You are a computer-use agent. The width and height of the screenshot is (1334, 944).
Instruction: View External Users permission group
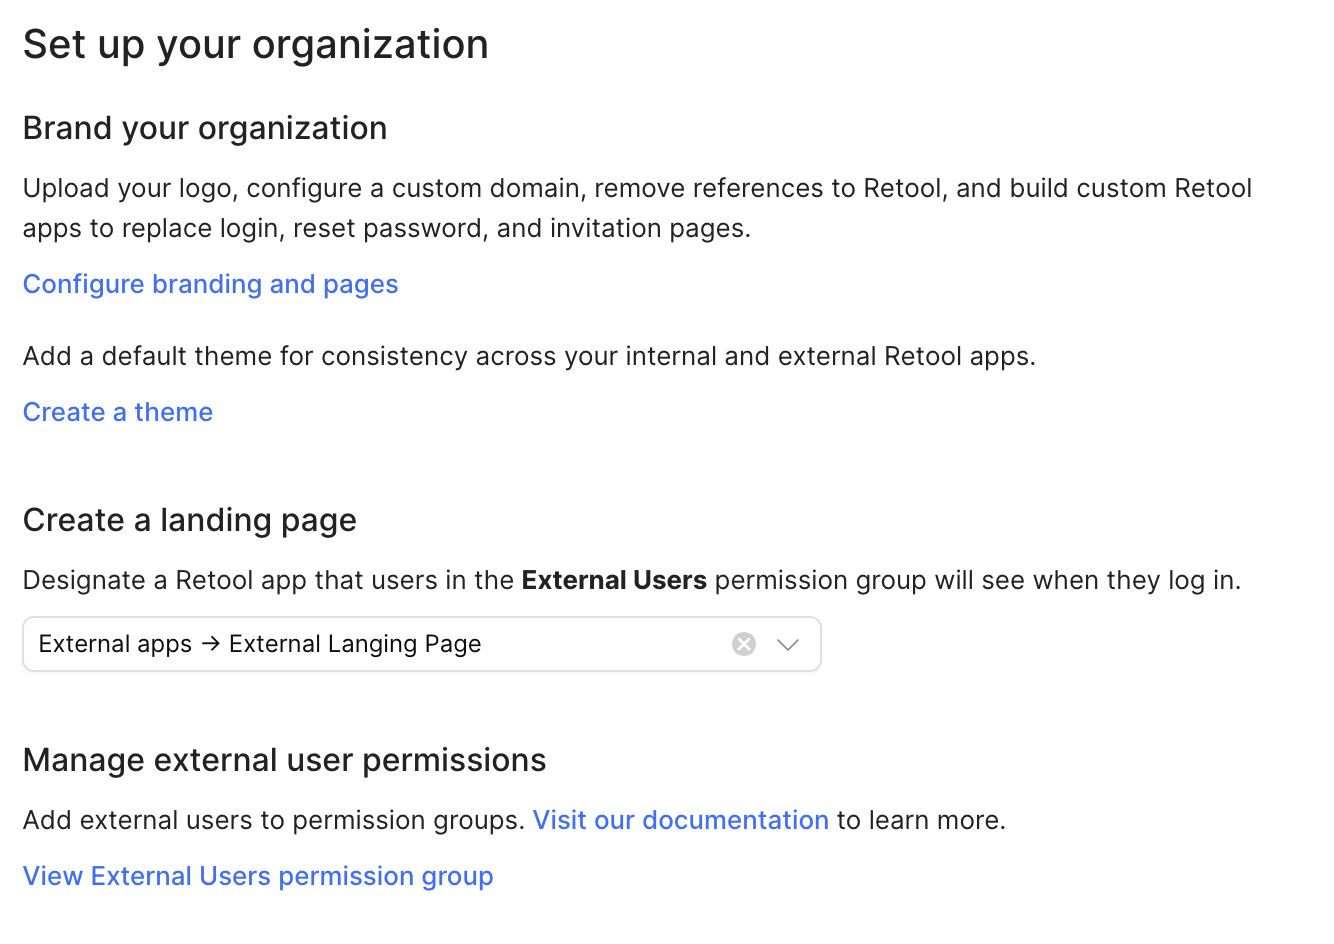pyautogui.click(x=258, y=876)
